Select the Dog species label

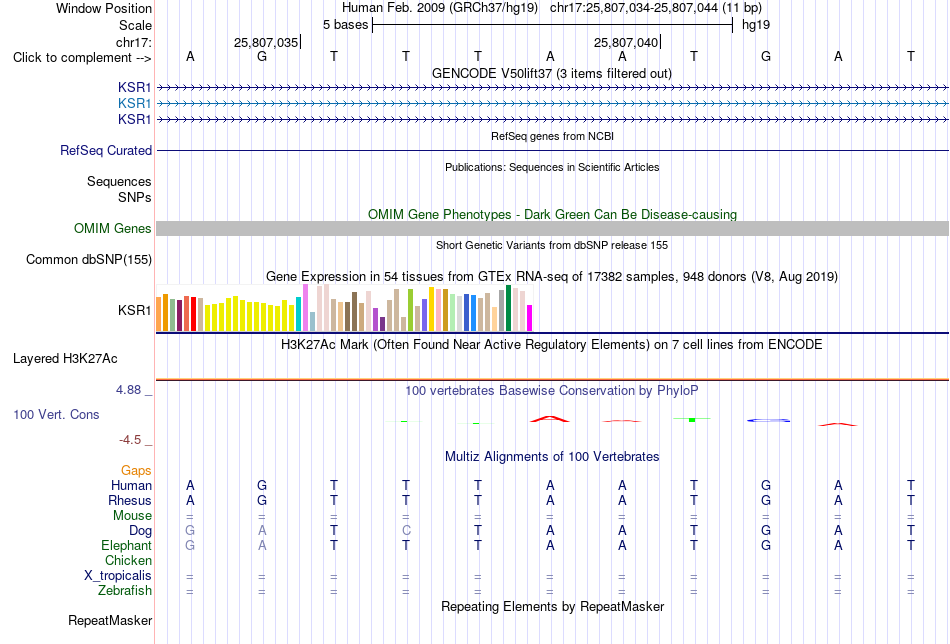140,531
